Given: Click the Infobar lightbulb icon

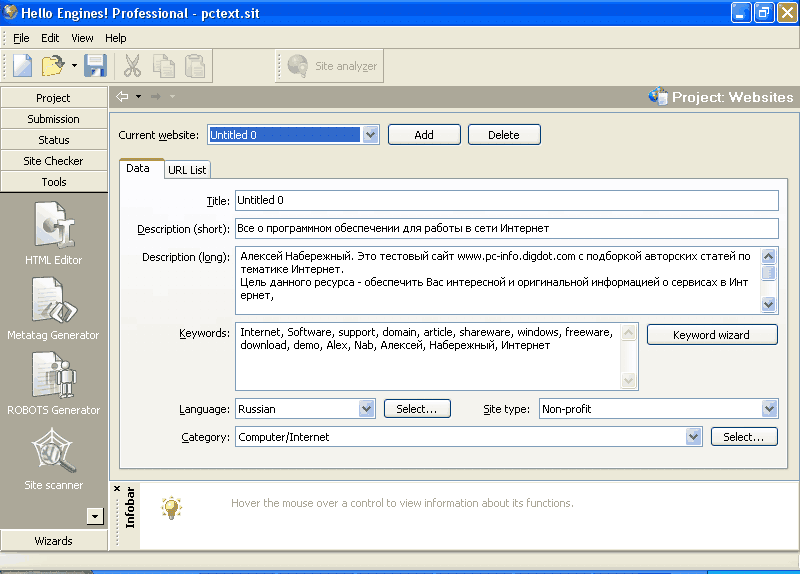Looking at the screenshot, I should [171, 508].
